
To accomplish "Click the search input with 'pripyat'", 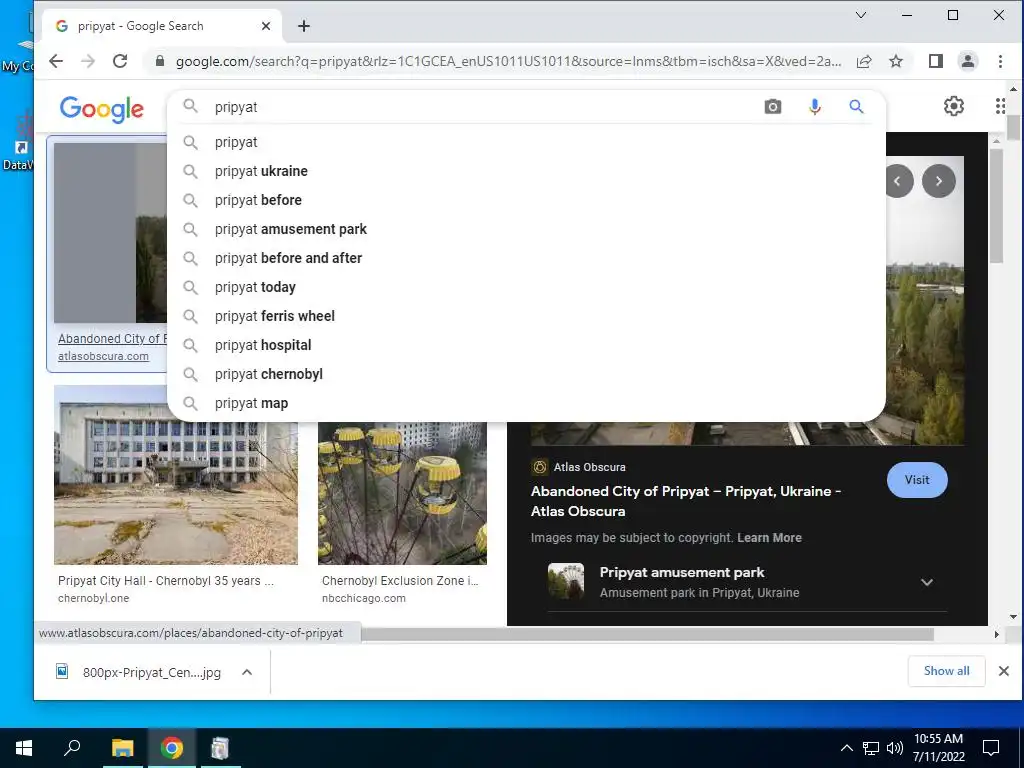I will (483, 107).
